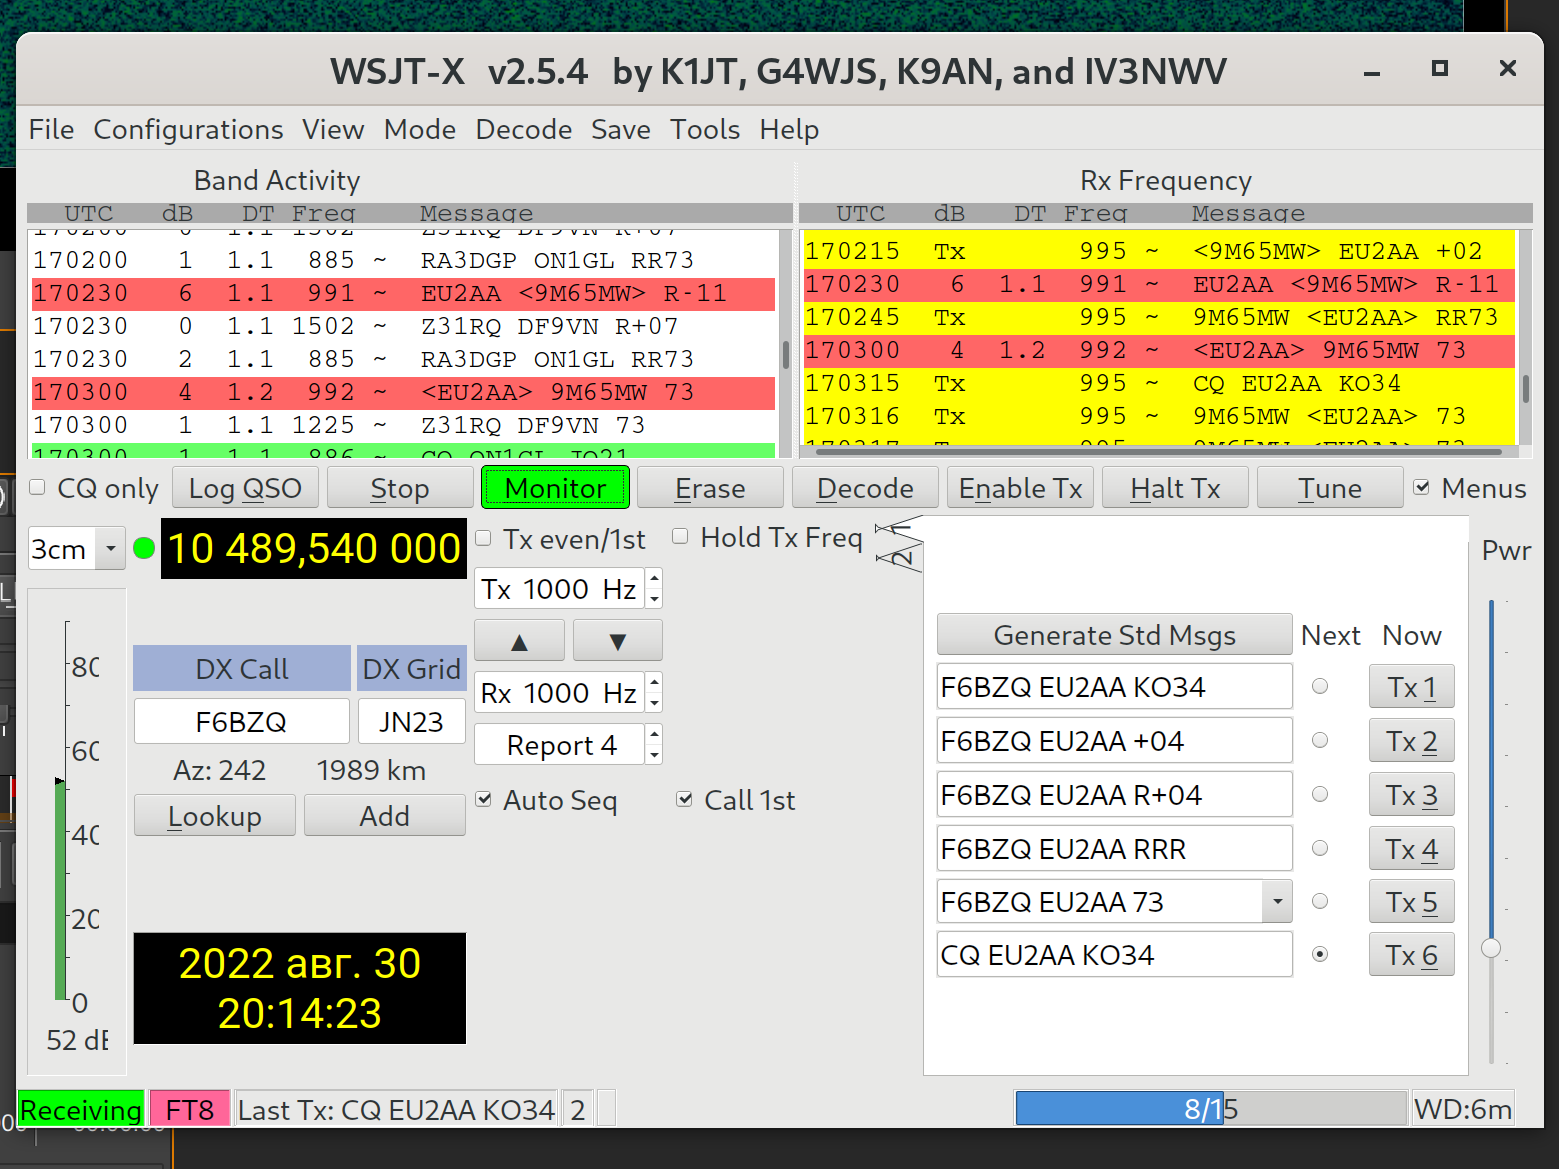The width and height of the screenshot is (1559, 1169).
Task: Click the tab 2 handle beside Hold Tx Freq
Action: pos(900,556)
